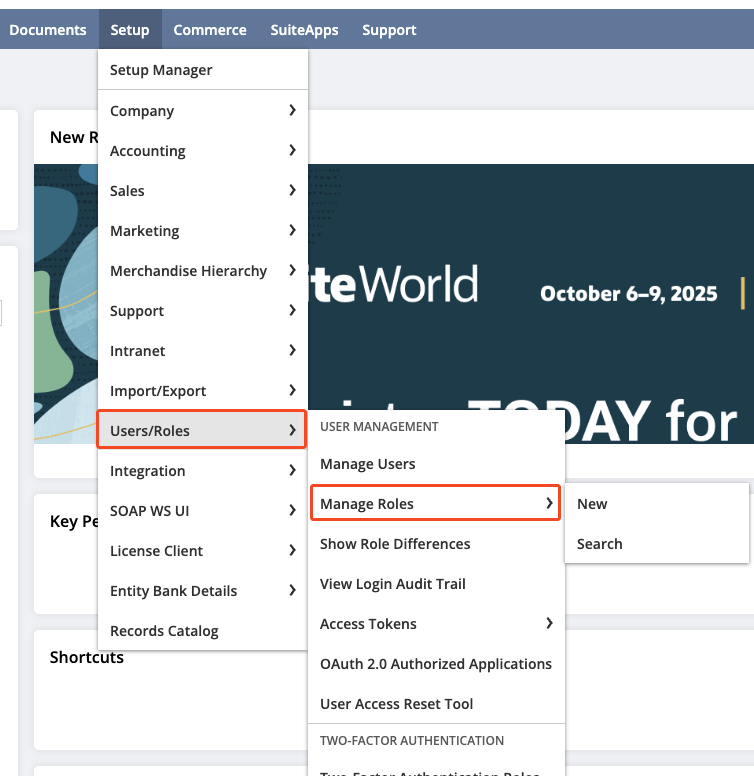This screenshot has height=776, width=754.
Task: Open Show Role Differences
Action: [395, 544]
